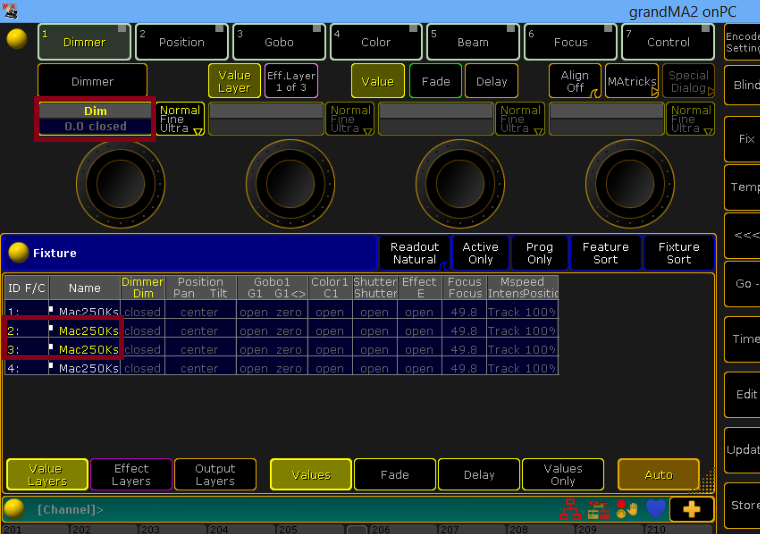Click the Dimmer Dim column header
Image resolution: width=760 pixels, height=534 pixels.
(x=142, y=287)
